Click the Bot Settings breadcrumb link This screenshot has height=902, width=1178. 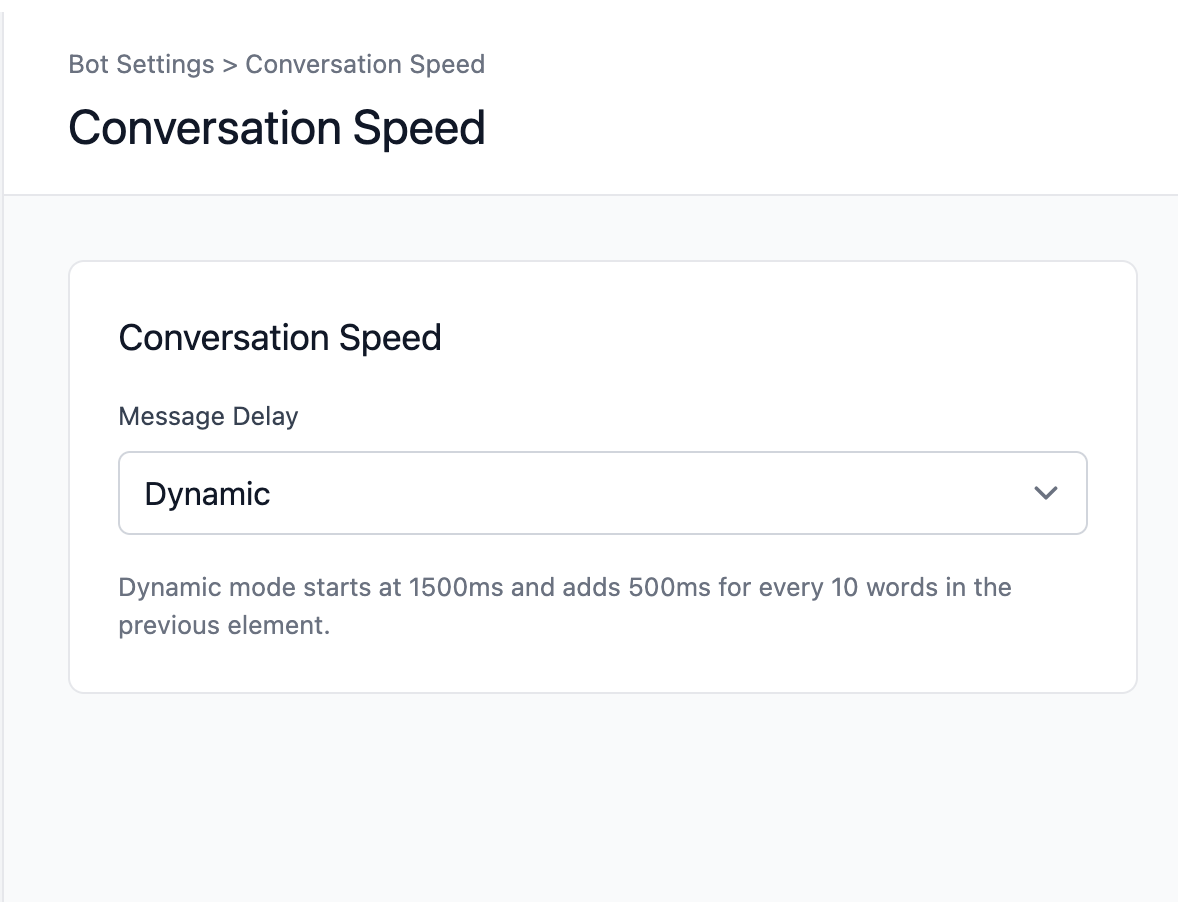[141, 65]
